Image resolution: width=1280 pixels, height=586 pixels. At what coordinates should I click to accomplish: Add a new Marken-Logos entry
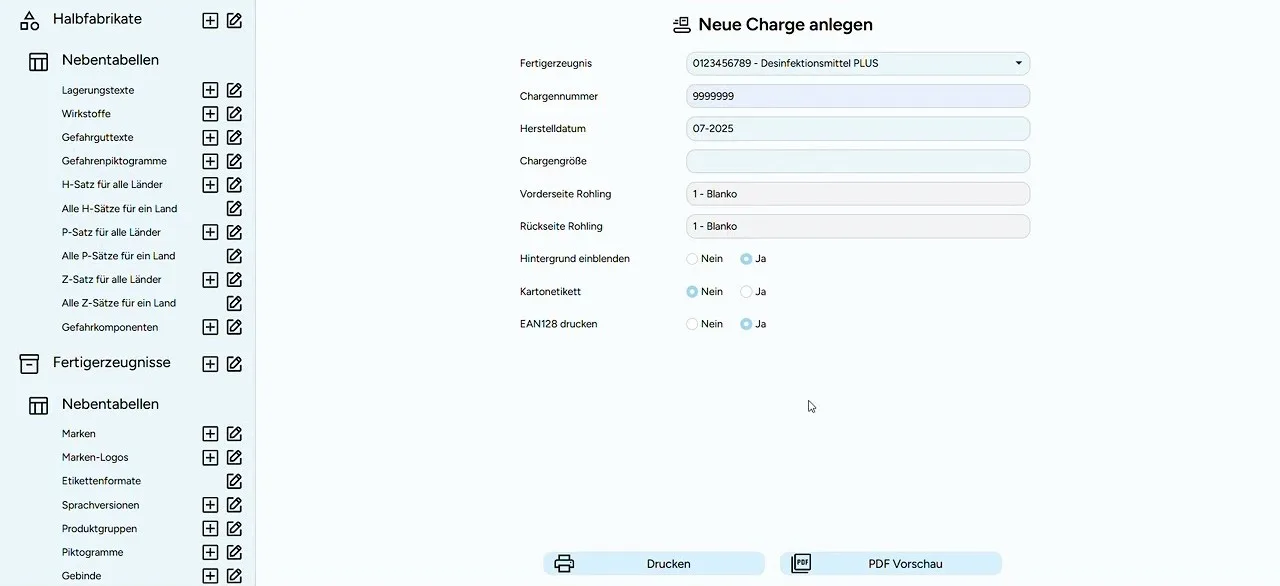click(x=210, y=458)
